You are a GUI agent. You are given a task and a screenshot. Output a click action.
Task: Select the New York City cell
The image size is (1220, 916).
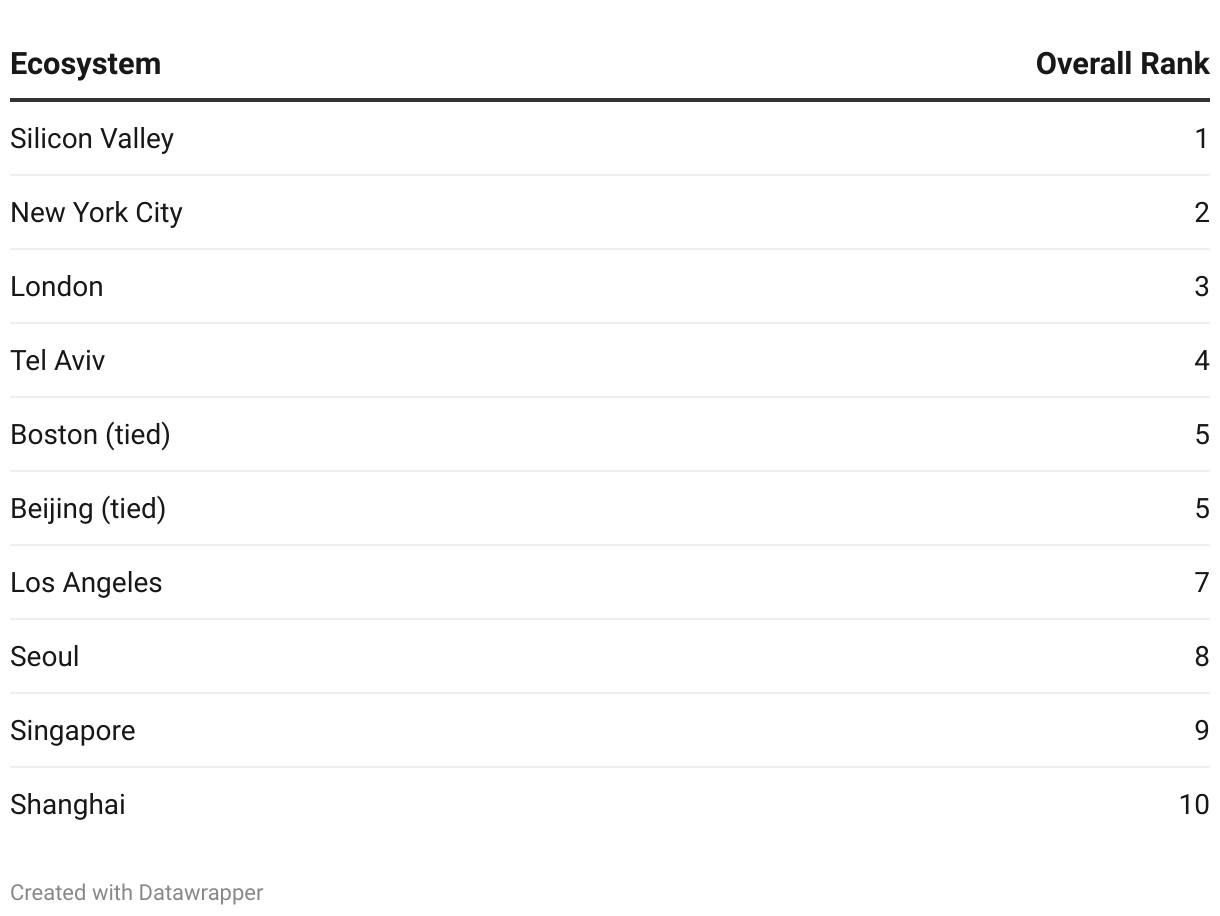(96, 212)
